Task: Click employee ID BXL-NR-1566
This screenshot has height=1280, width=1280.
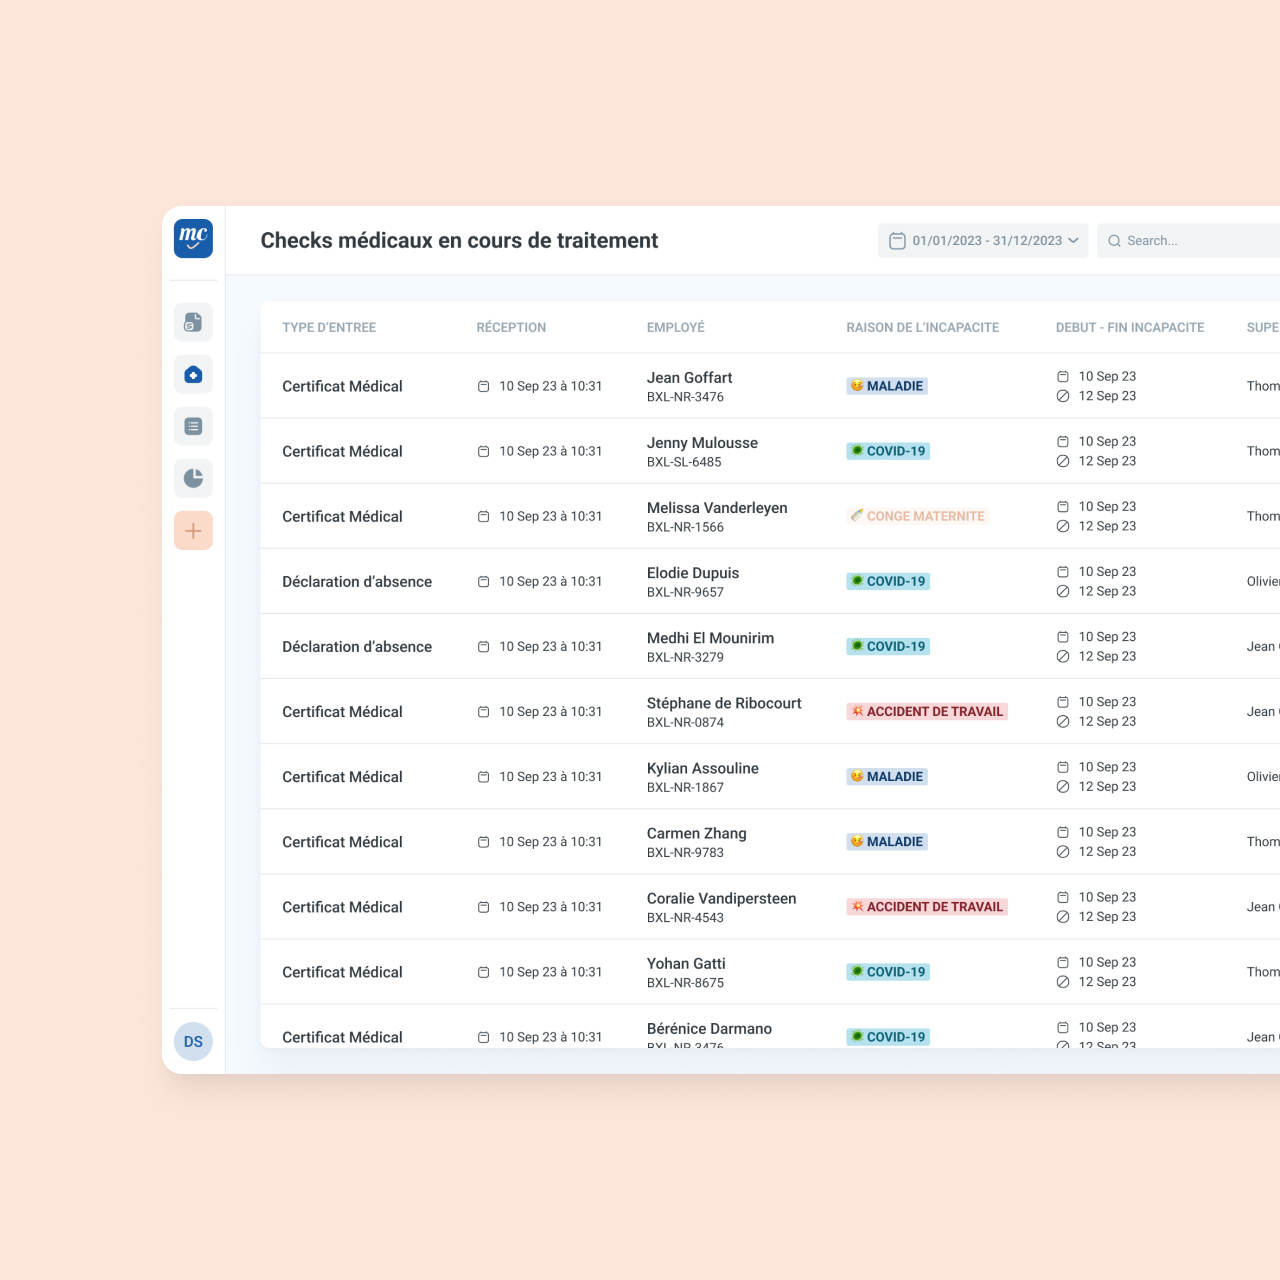Action: pyautogui.click(x=685, y=527)
